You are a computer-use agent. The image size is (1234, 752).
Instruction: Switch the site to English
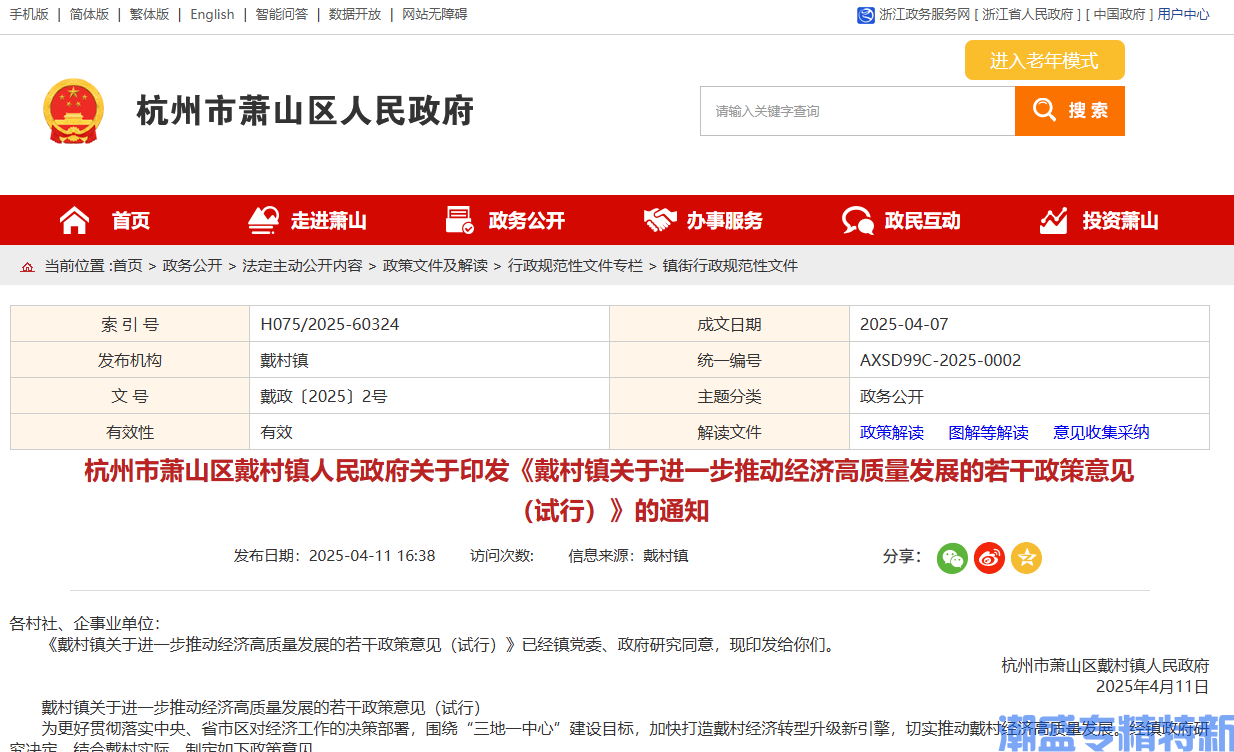212,14
